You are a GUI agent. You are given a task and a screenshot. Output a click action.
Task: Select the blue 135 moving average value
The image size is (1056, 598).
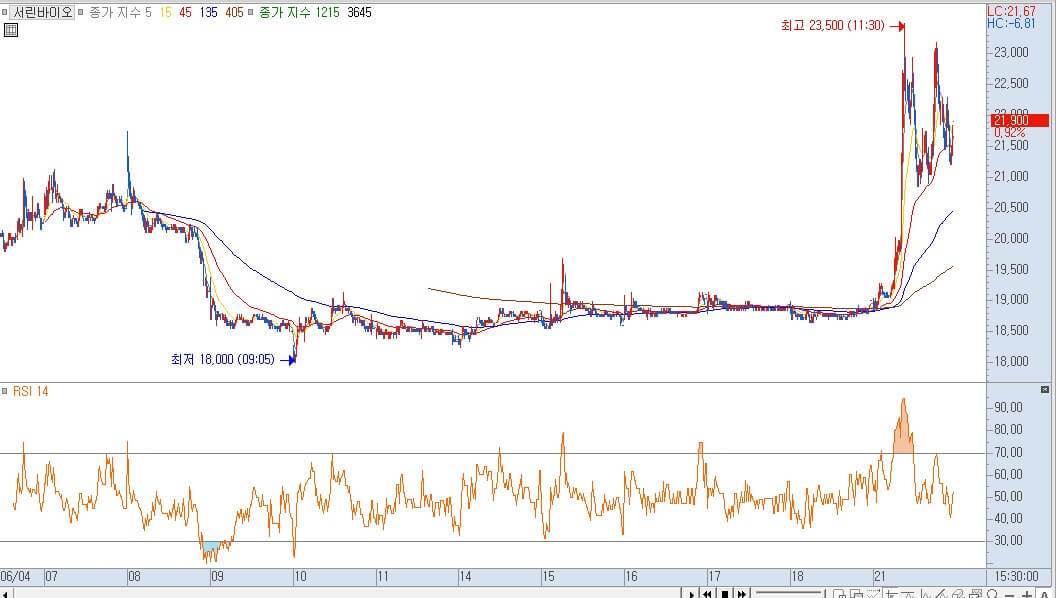209,12
